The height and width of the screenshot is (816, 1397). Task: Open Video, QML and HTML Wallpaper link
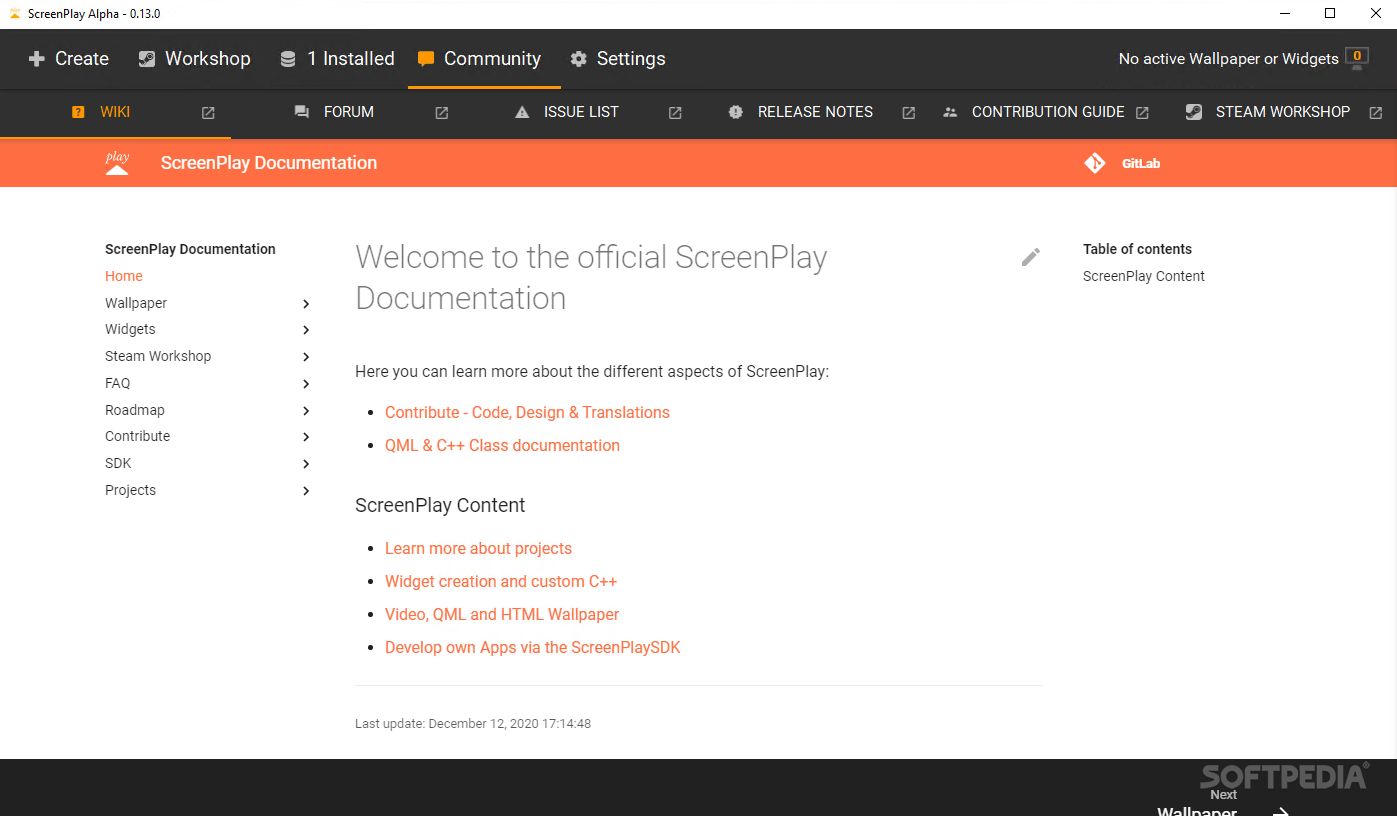[502, 614]
